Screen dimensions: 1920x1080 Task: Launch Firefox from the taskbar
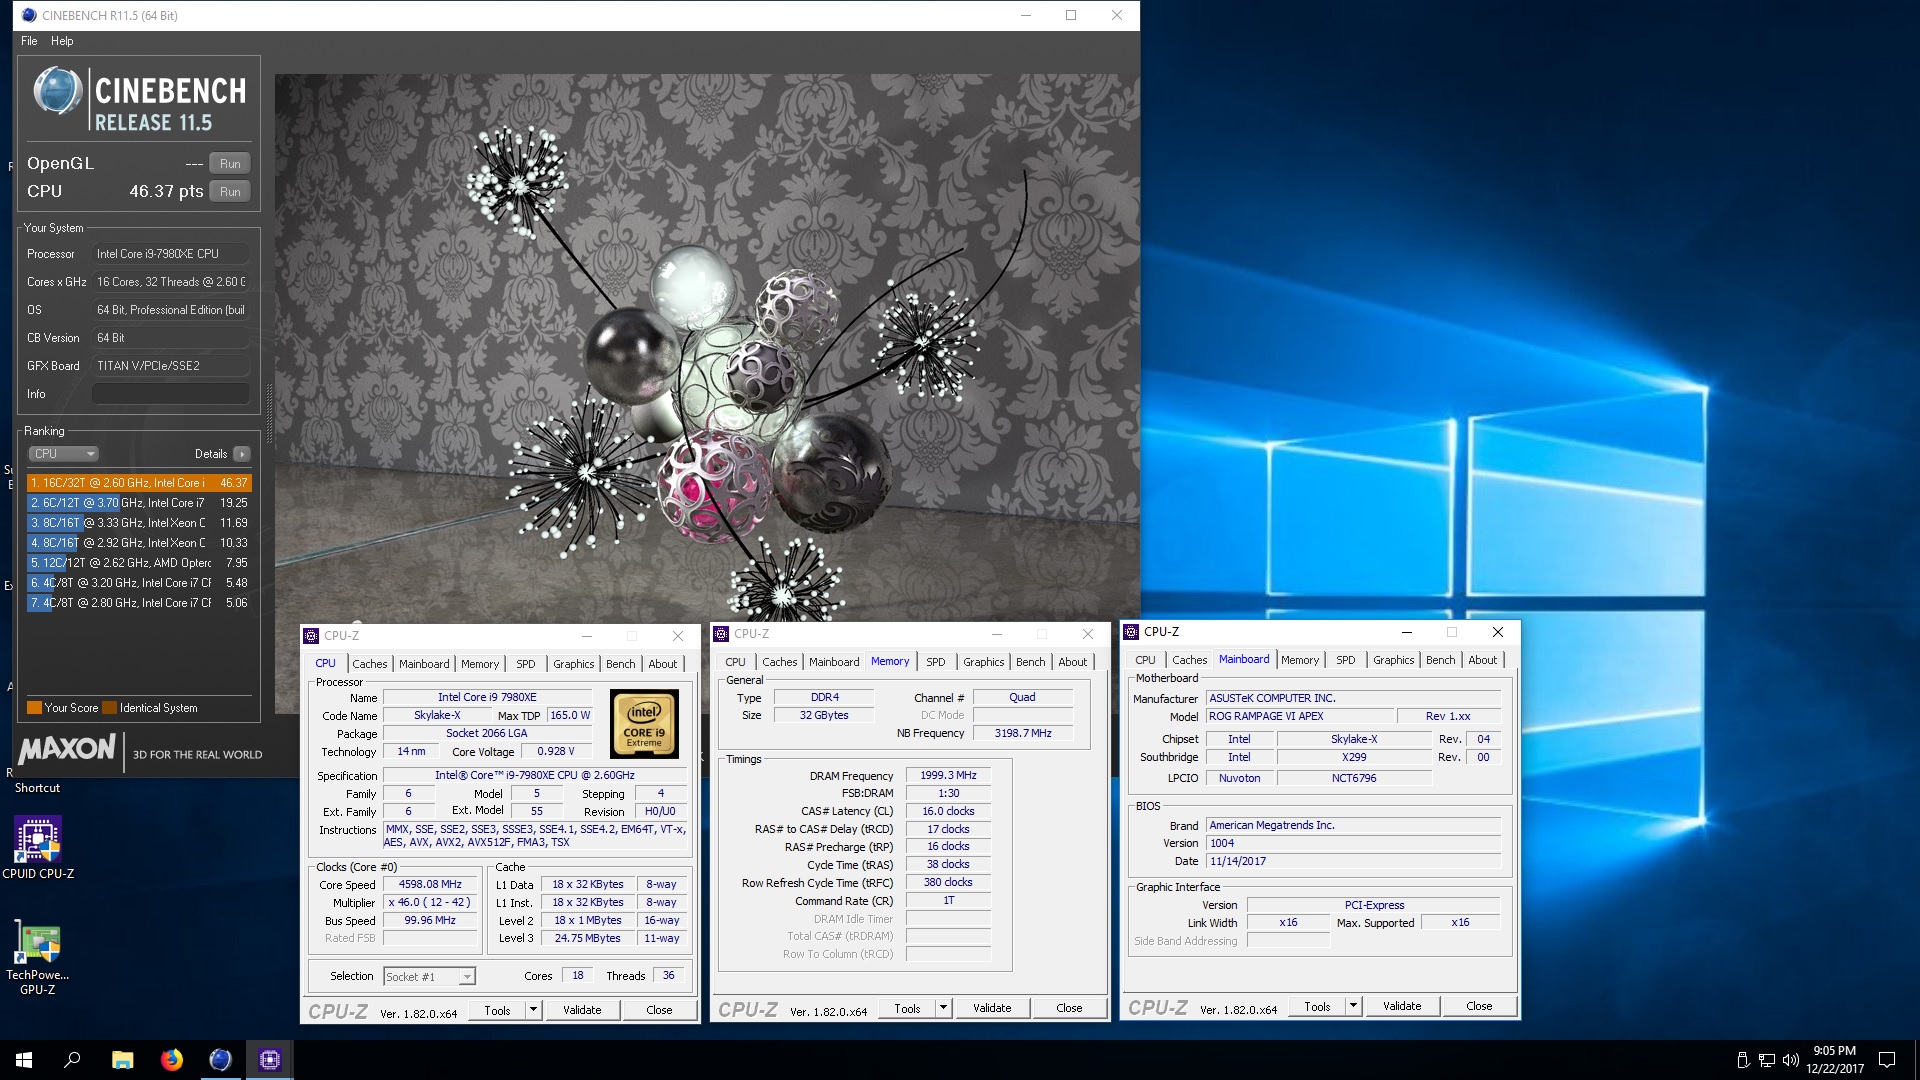[x=172, y=1060]
